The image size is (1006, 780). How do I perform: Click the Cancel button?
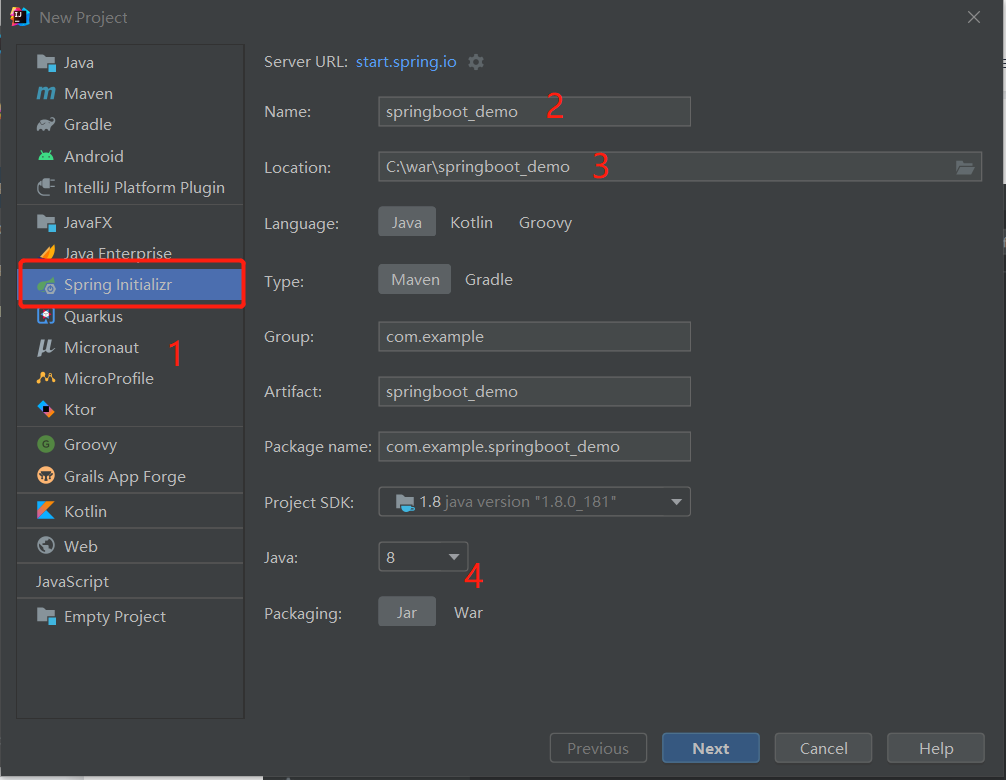(823, 748)
